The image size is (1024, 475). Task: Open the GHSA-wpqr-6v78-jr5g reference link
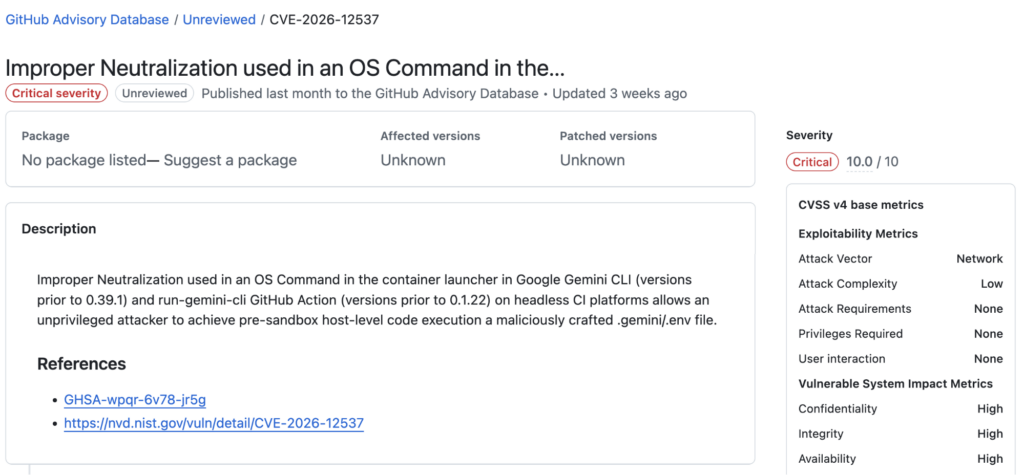point(135,399)
